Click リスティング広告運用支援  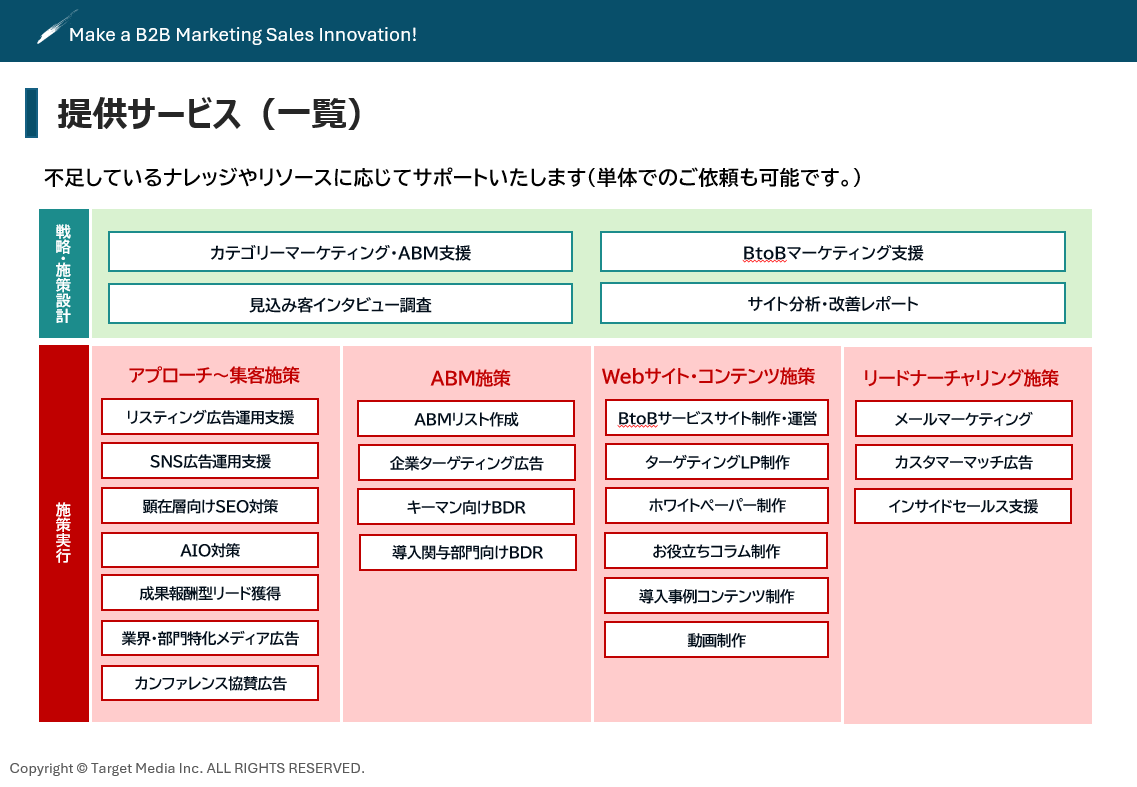click(x=209, y=417)
